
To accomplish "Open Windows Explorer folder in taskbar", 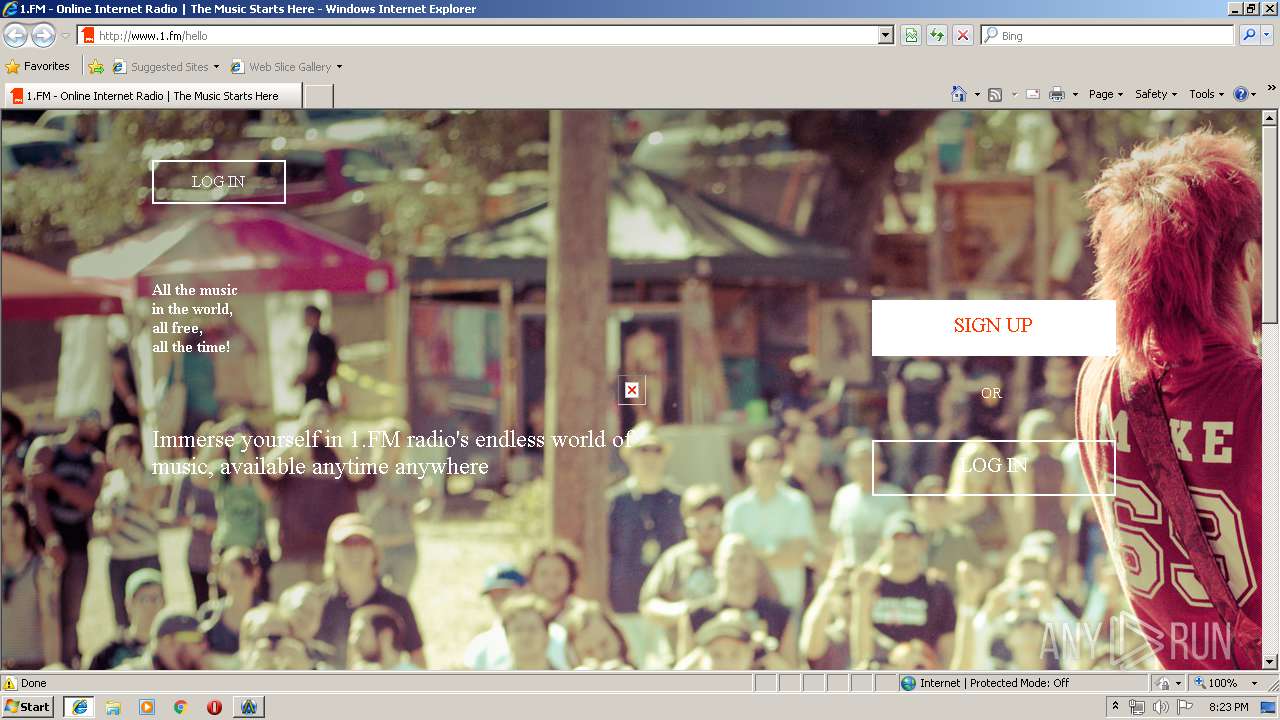I will point(113,707).
